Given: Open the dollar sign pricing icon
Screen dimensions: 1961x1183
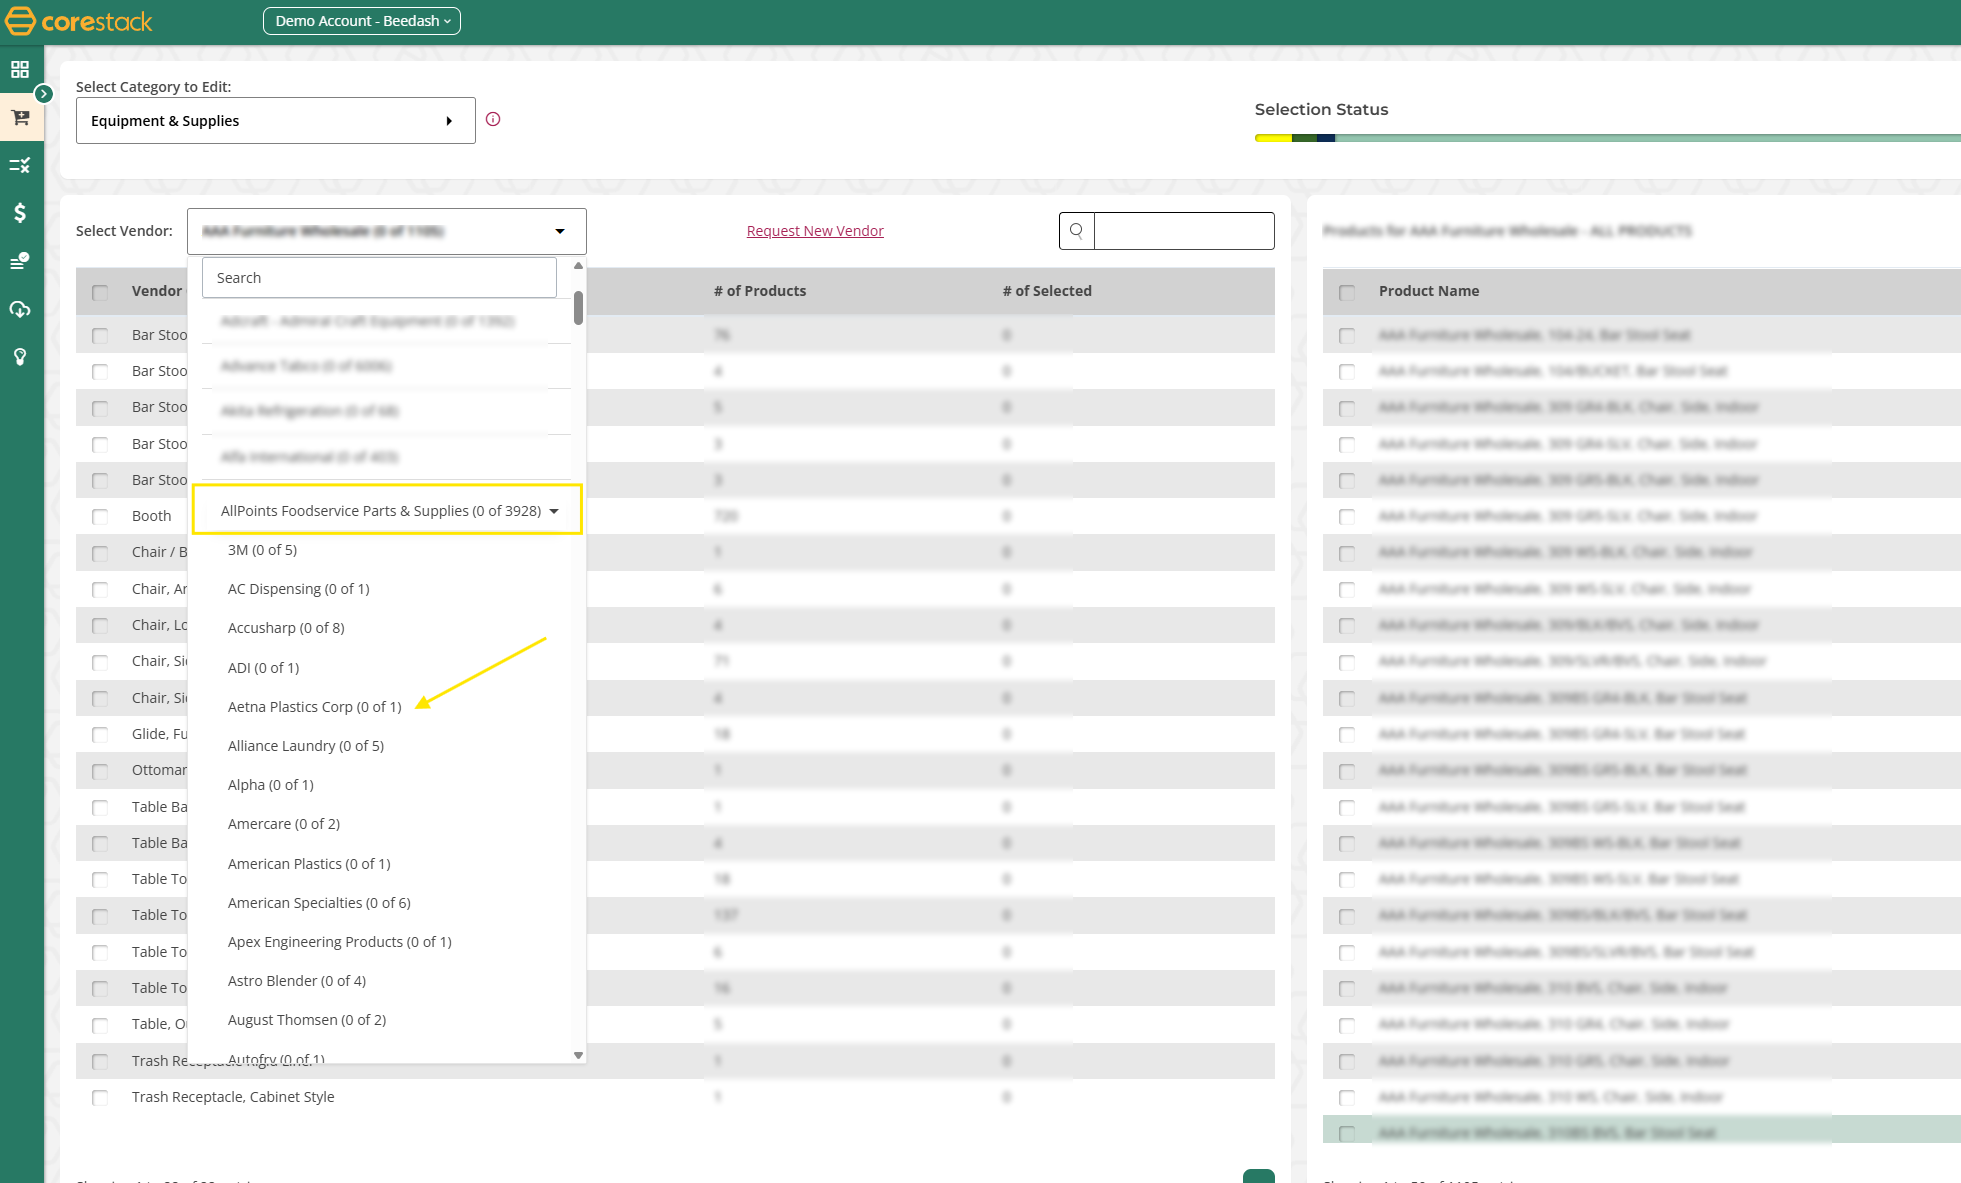Looking at the screenshot, I should (20, 213).
